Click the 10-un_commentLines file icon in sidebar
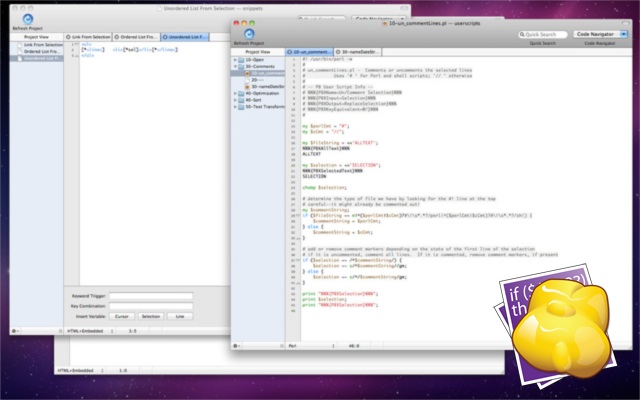 247,73
